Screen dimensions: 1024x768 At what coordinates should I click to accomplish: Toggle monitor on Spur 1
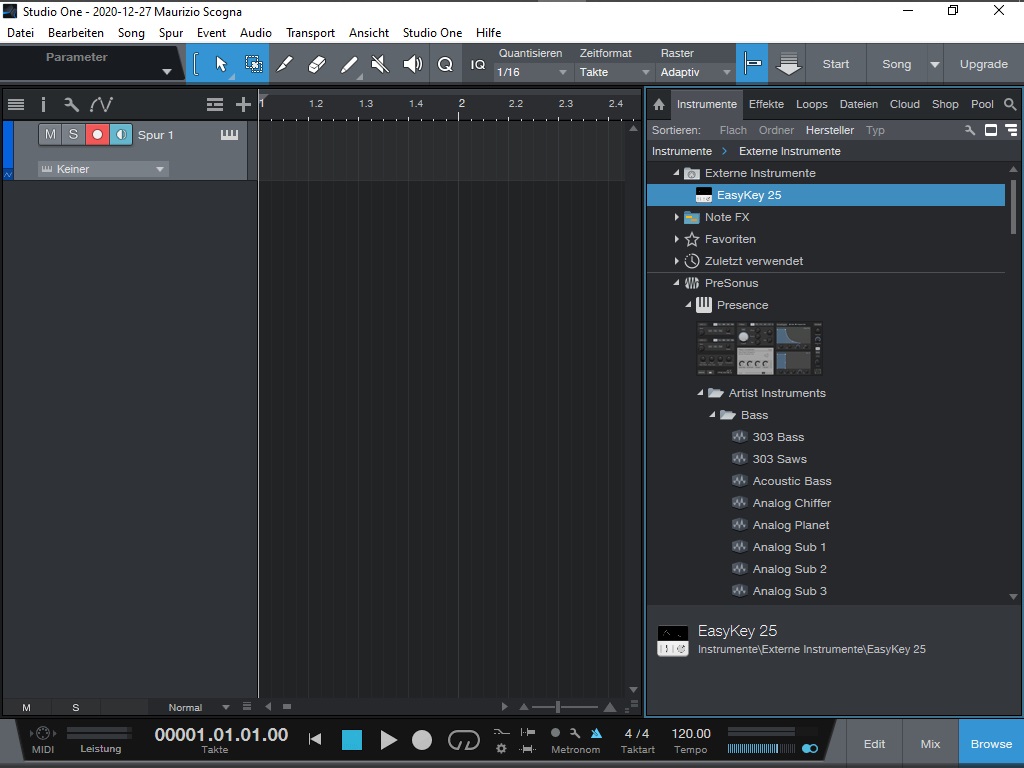121,135
